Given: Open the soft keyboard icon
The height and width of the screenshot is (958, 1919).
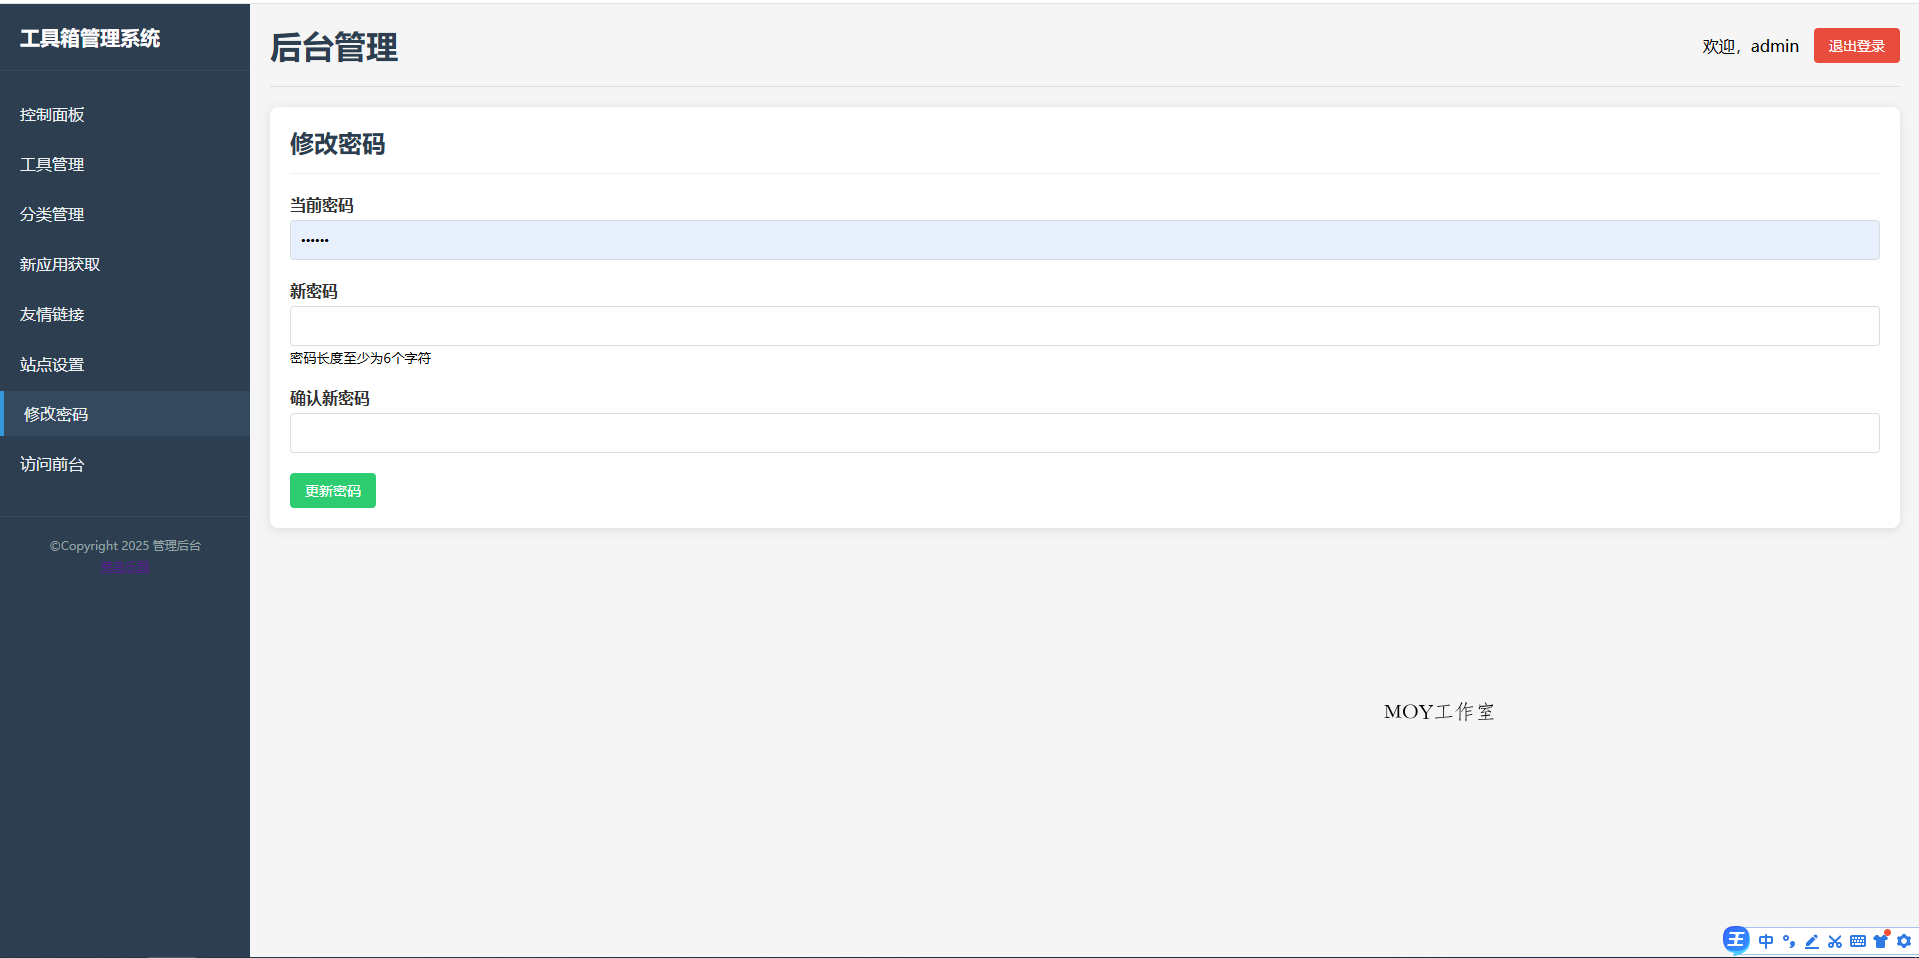Looking at the screenshot, I should point(1858,941).
